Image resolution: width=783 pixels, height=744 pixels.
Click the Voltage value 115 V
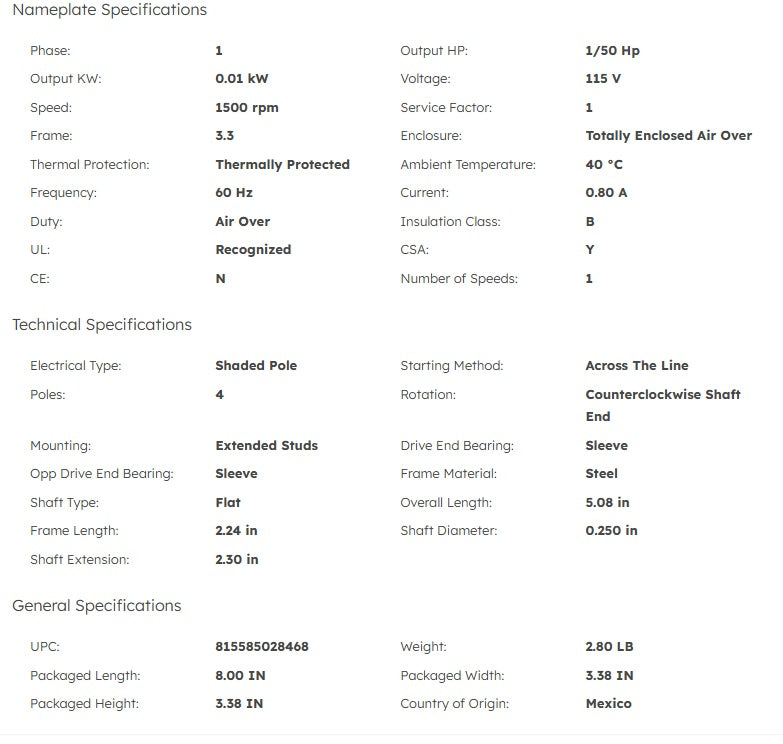603,79
